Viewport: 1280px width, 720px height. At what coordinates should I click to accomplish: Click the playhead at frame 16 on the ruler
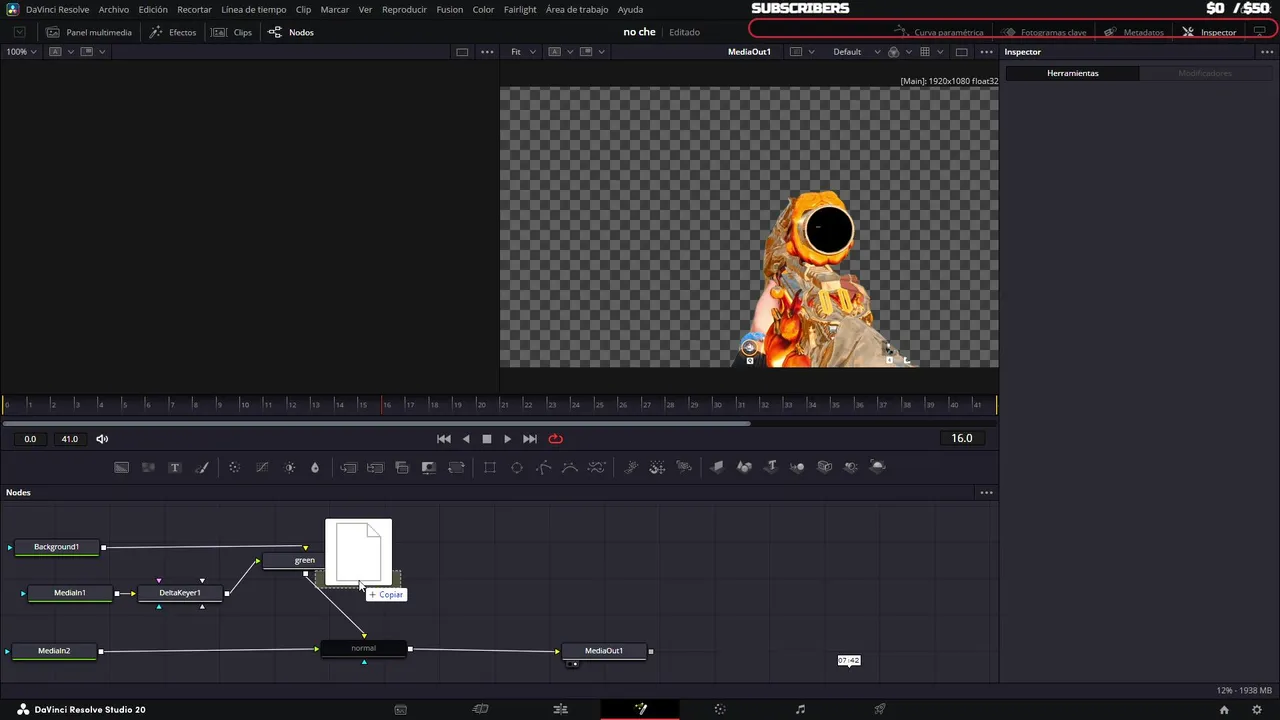pos(386,404)
